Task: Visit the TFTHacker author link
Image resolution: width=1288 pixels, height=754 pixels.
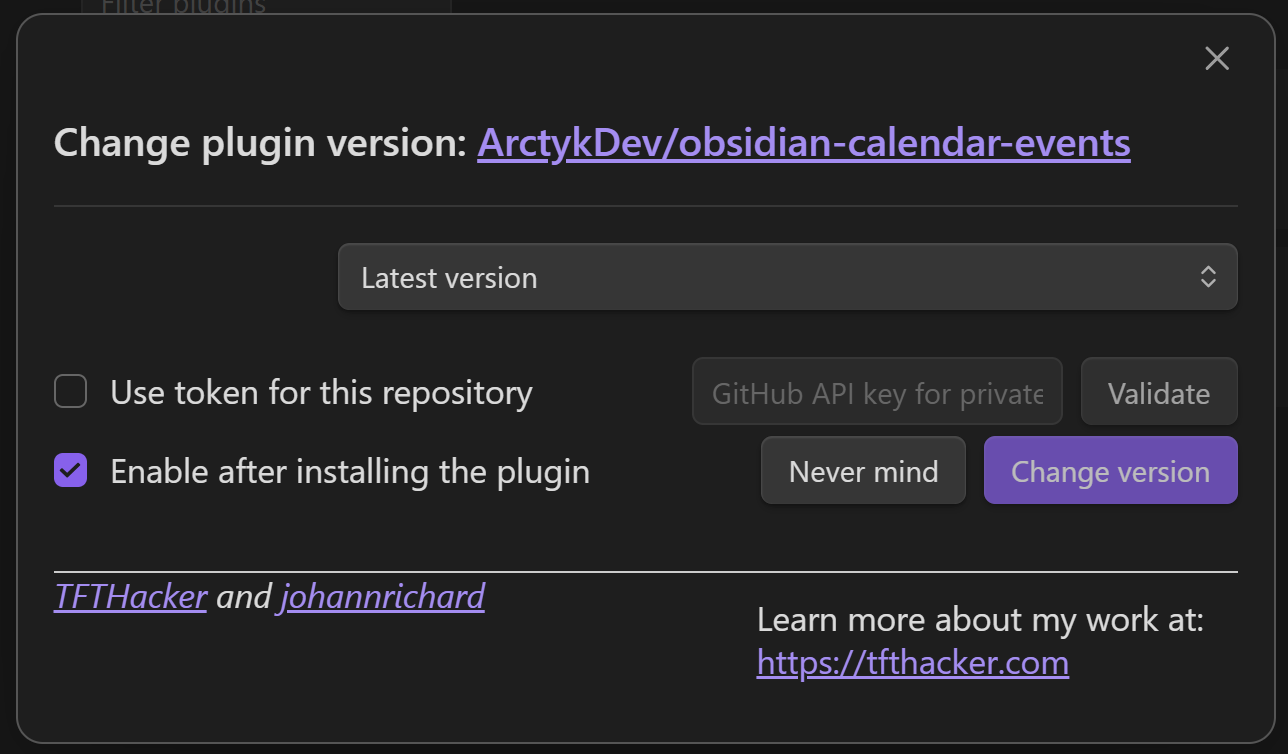Action: click(x=130, y=597)
